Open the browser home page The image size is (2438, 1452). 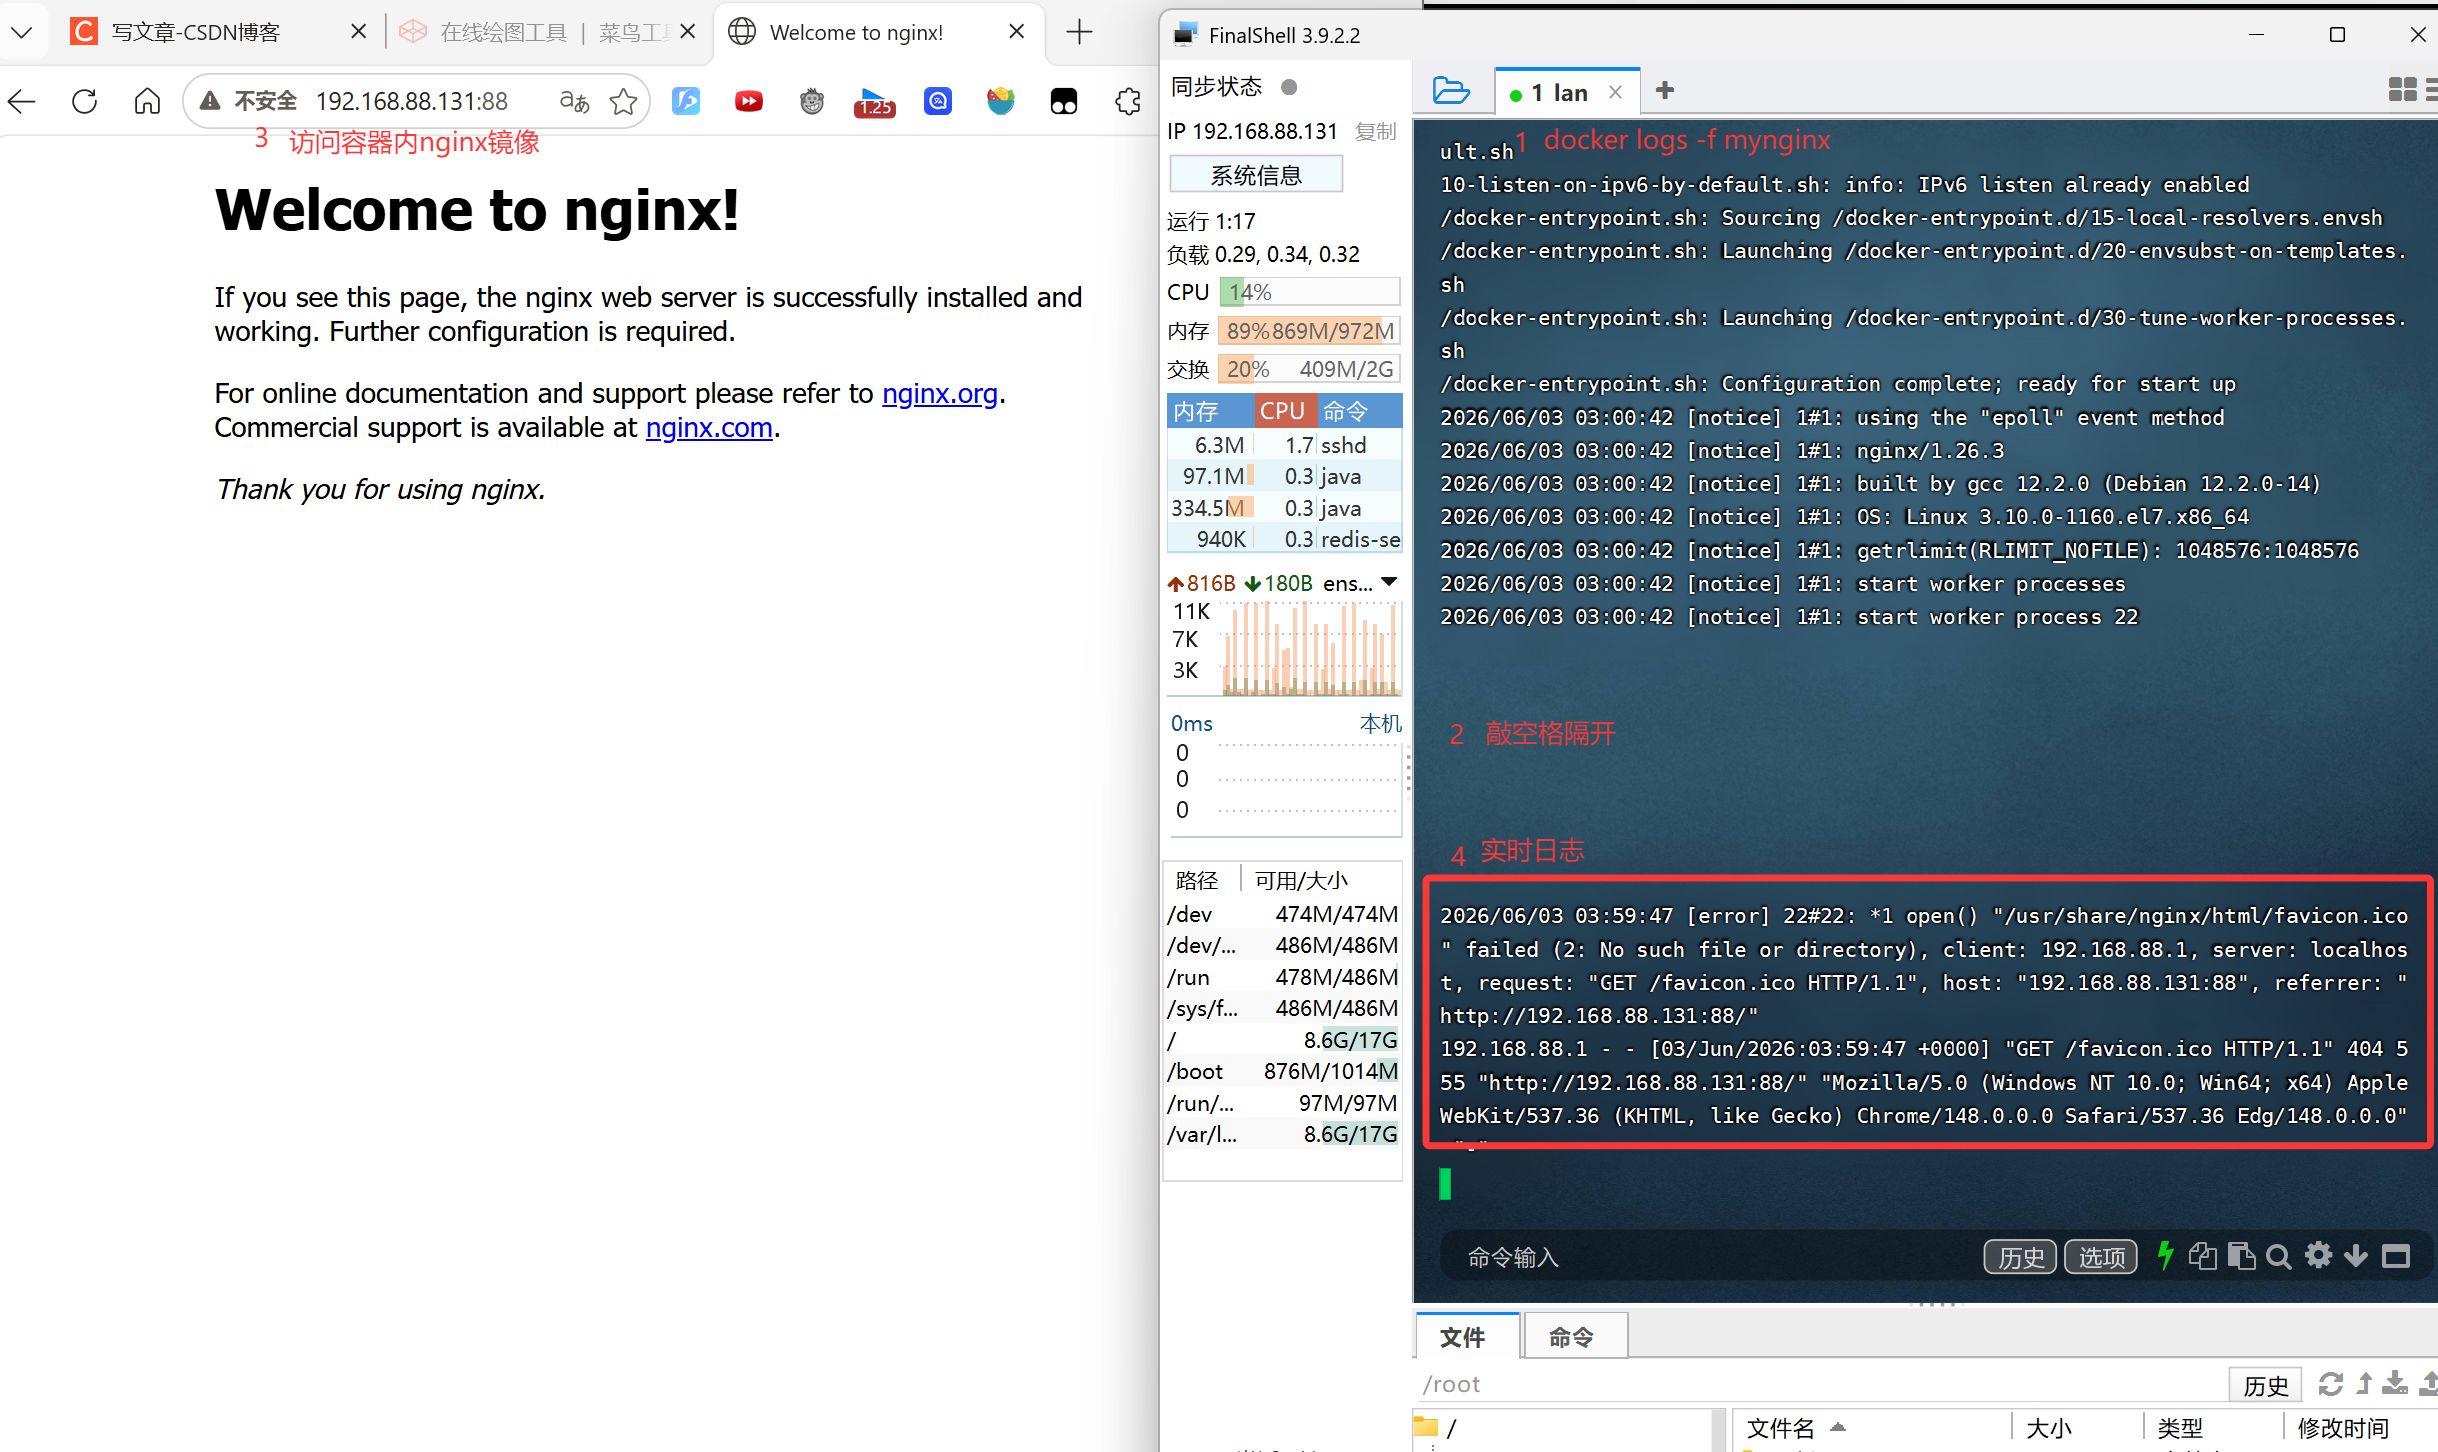tap(147, 101)
